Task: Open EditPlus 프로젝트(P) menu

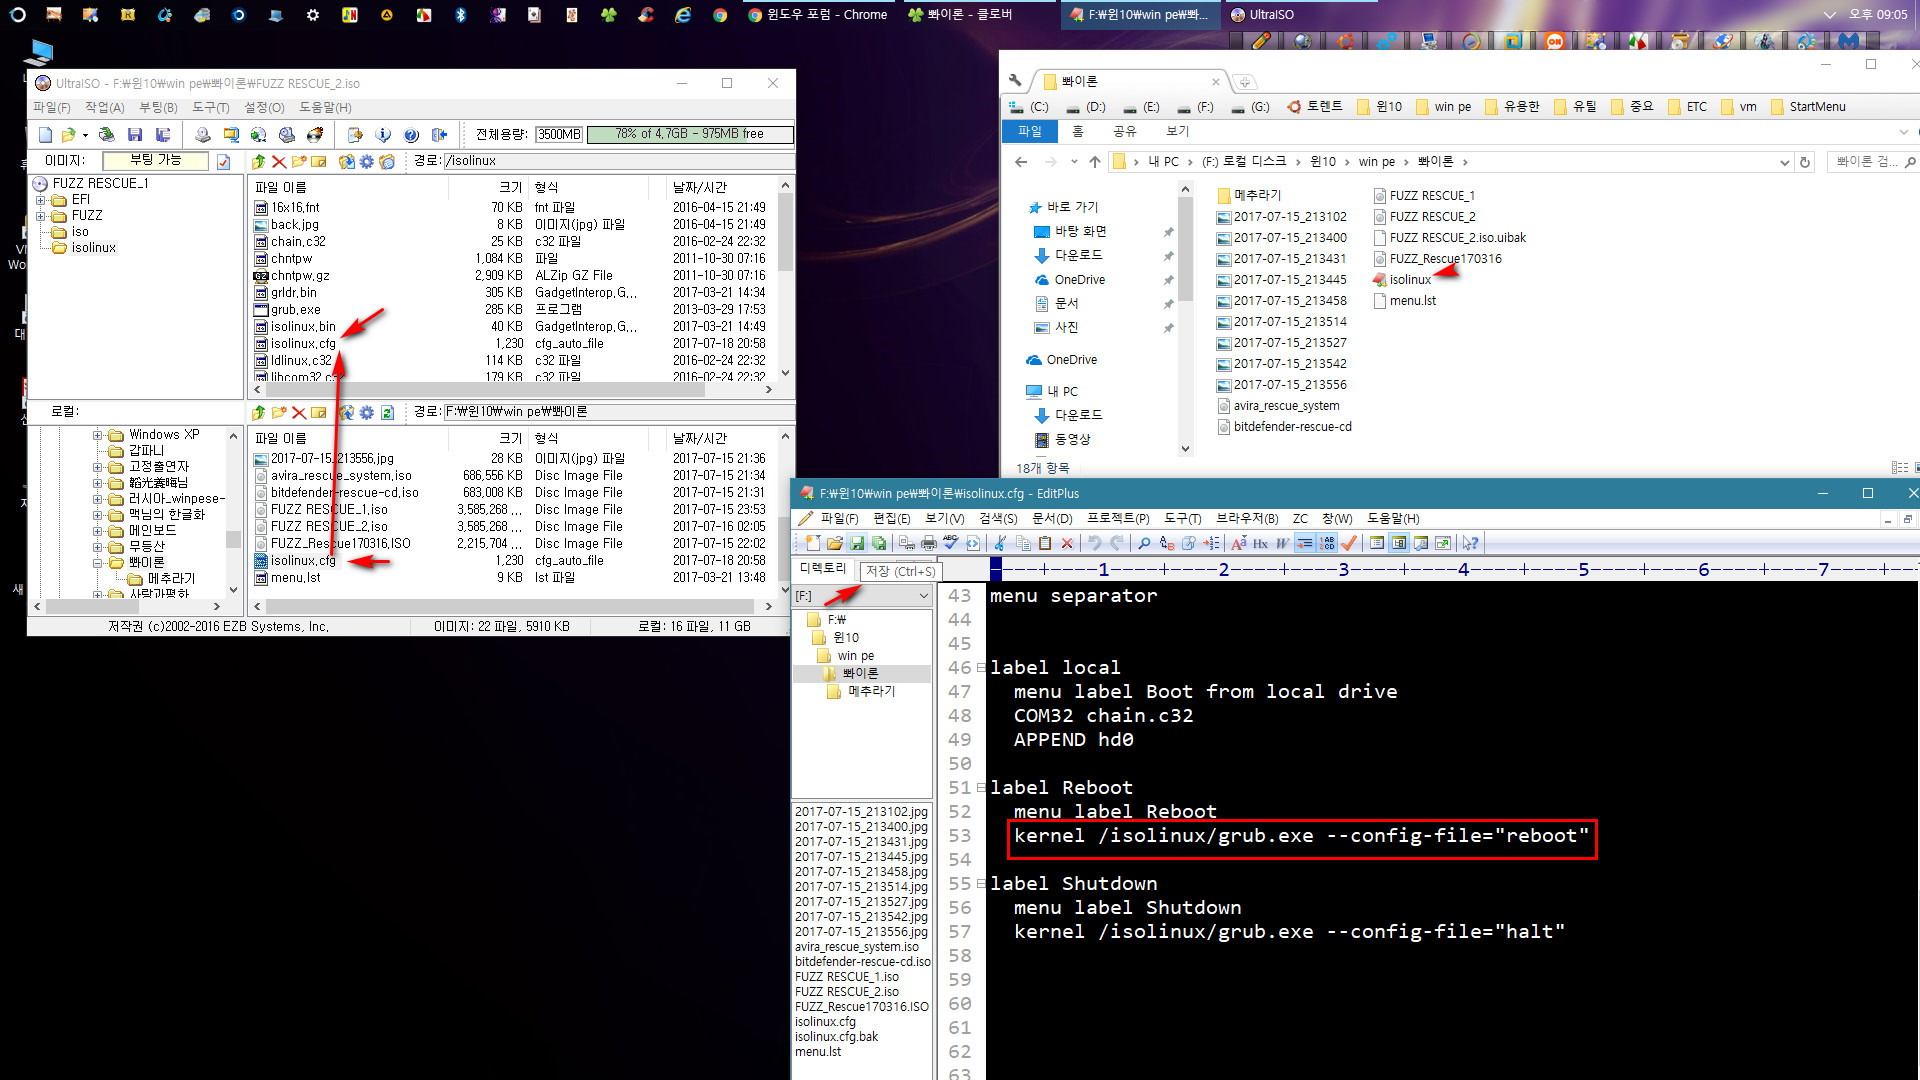Action: [1118, 518]
